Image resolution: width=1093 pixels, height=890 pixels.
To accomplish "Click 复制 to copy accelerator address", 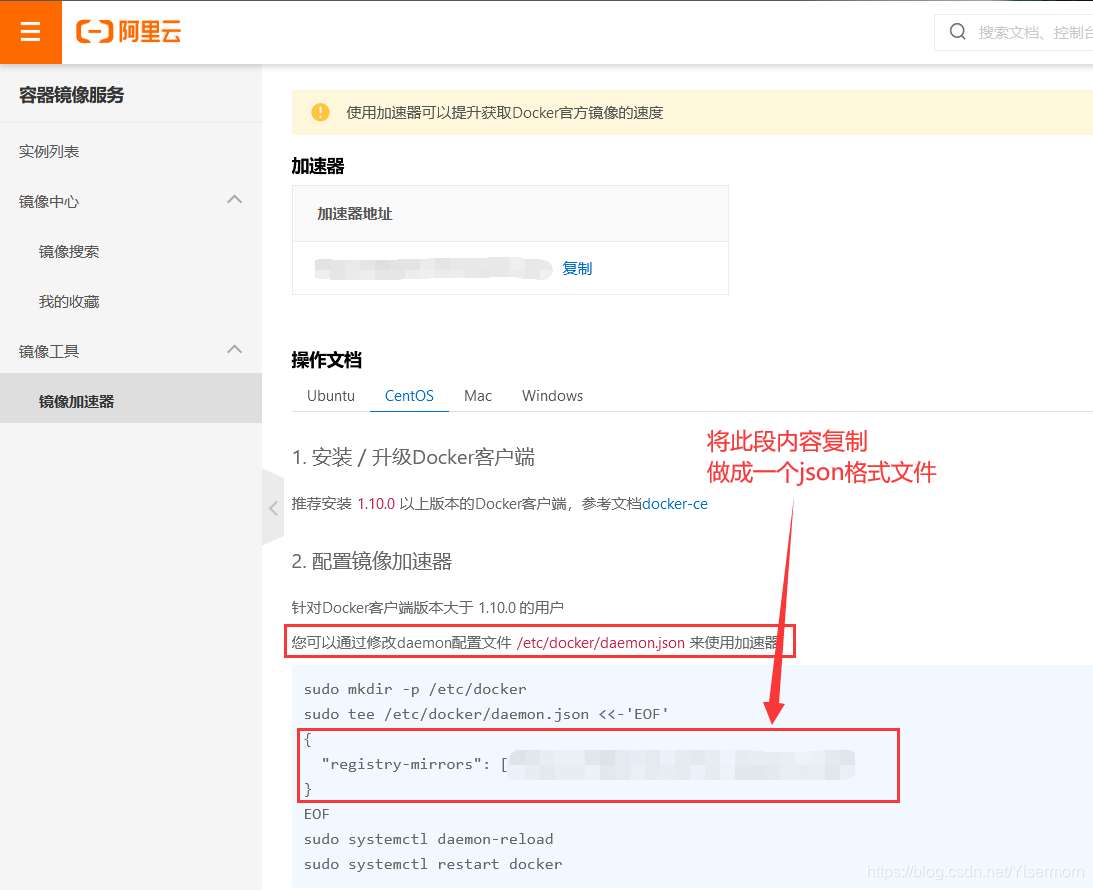I will click(577, 268).
